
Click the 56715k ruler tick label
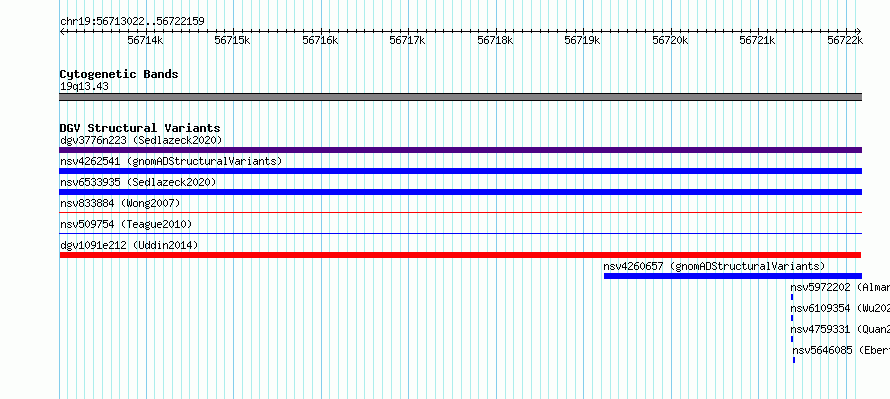(233, 40)
